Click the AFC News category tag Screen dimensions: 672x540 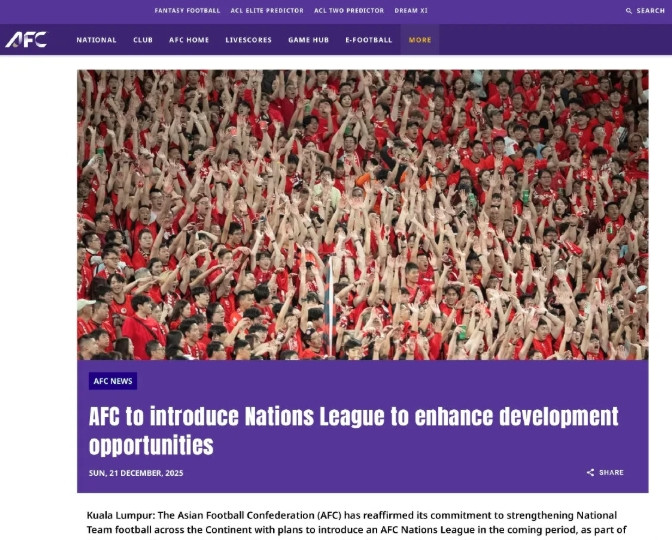[x=113, y=381]
